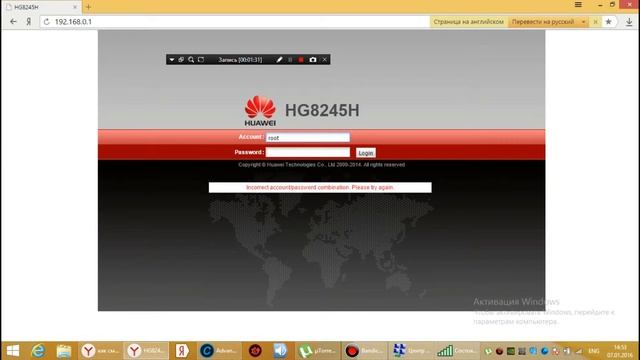The width and height of the screenshot is (640, 360).
Task: Open the recorder toolbar dropdown arrow
Action: tap(172, 60)
